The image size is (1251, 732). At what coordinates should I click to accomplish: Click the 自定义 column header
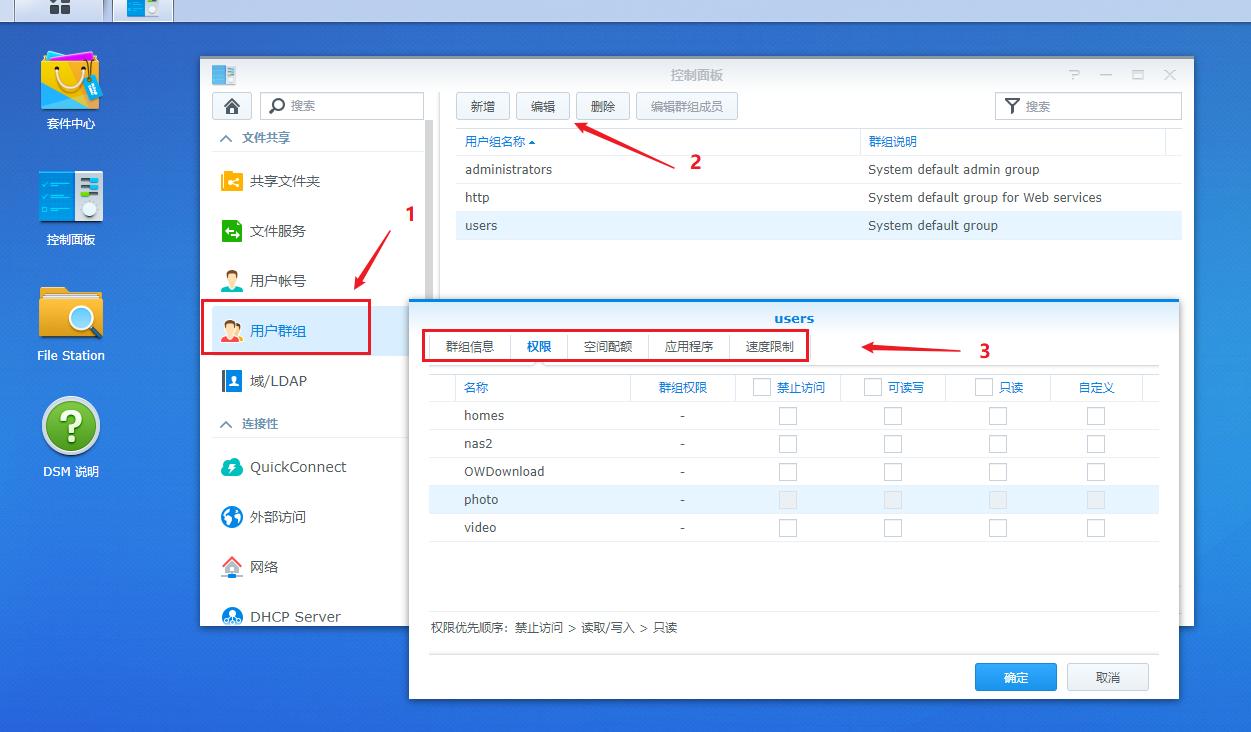pos(1096,387)
